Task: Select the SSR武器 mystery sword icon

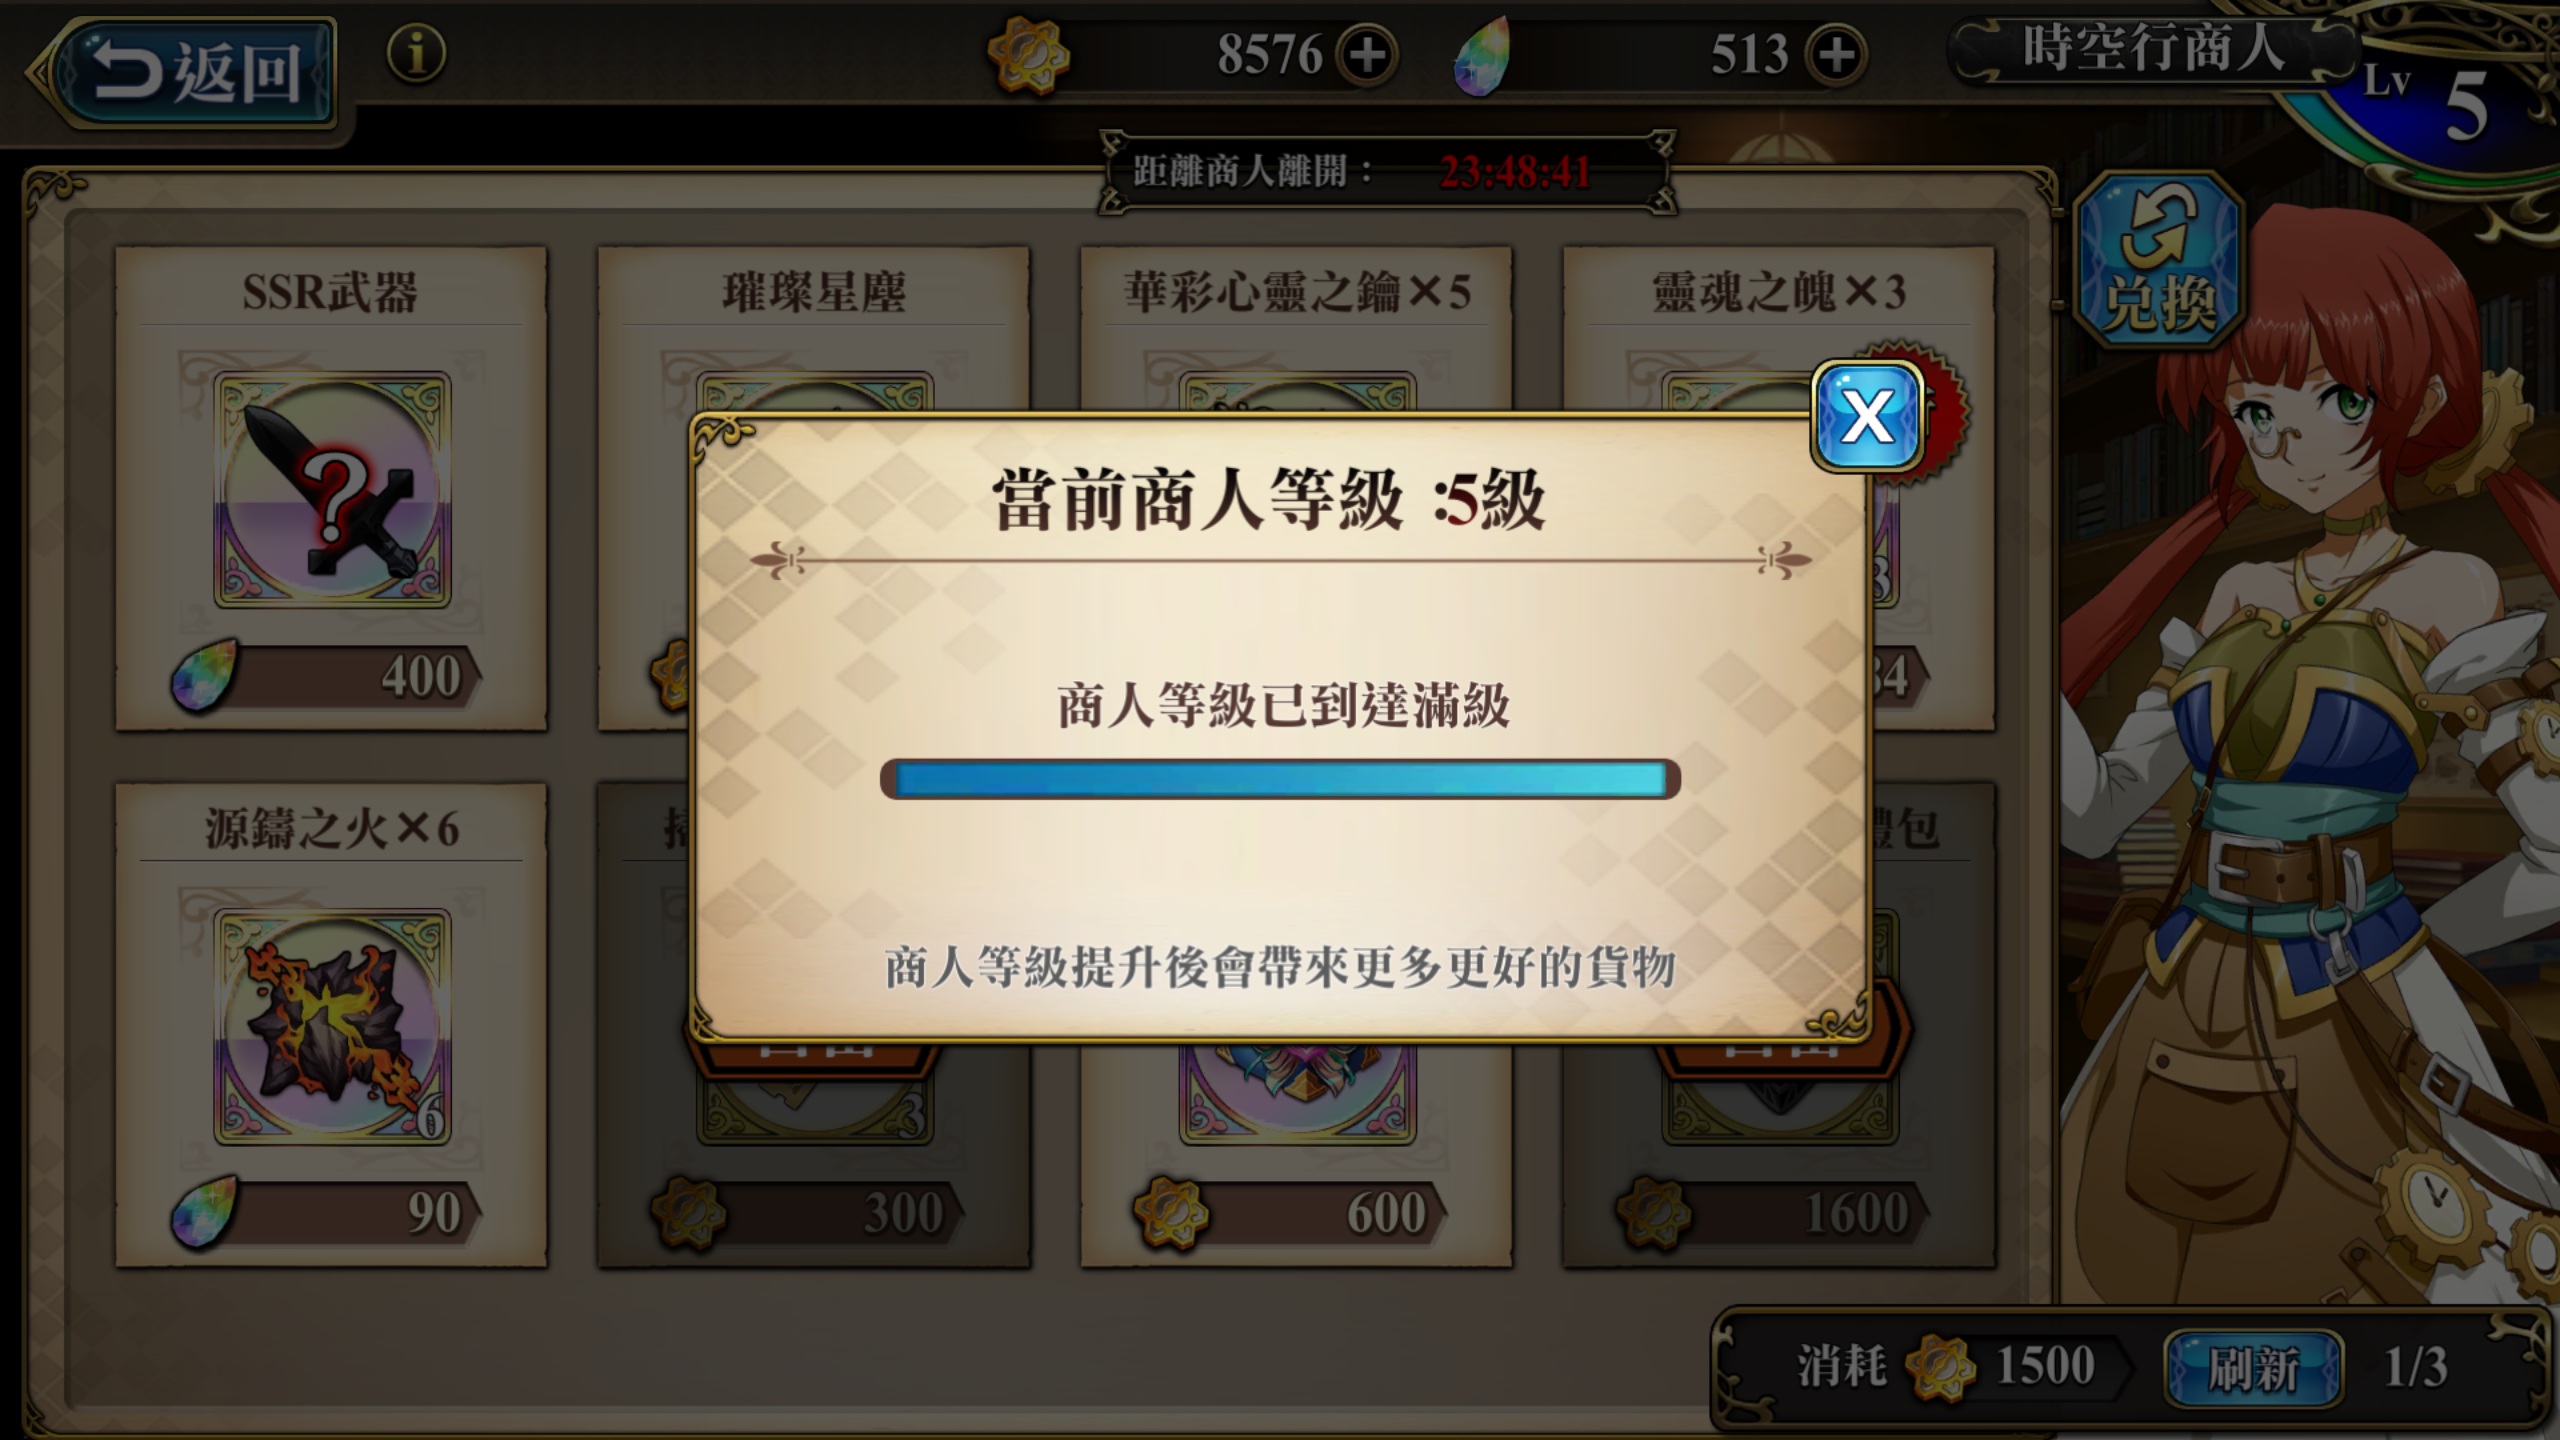Action: click(332, 490)
